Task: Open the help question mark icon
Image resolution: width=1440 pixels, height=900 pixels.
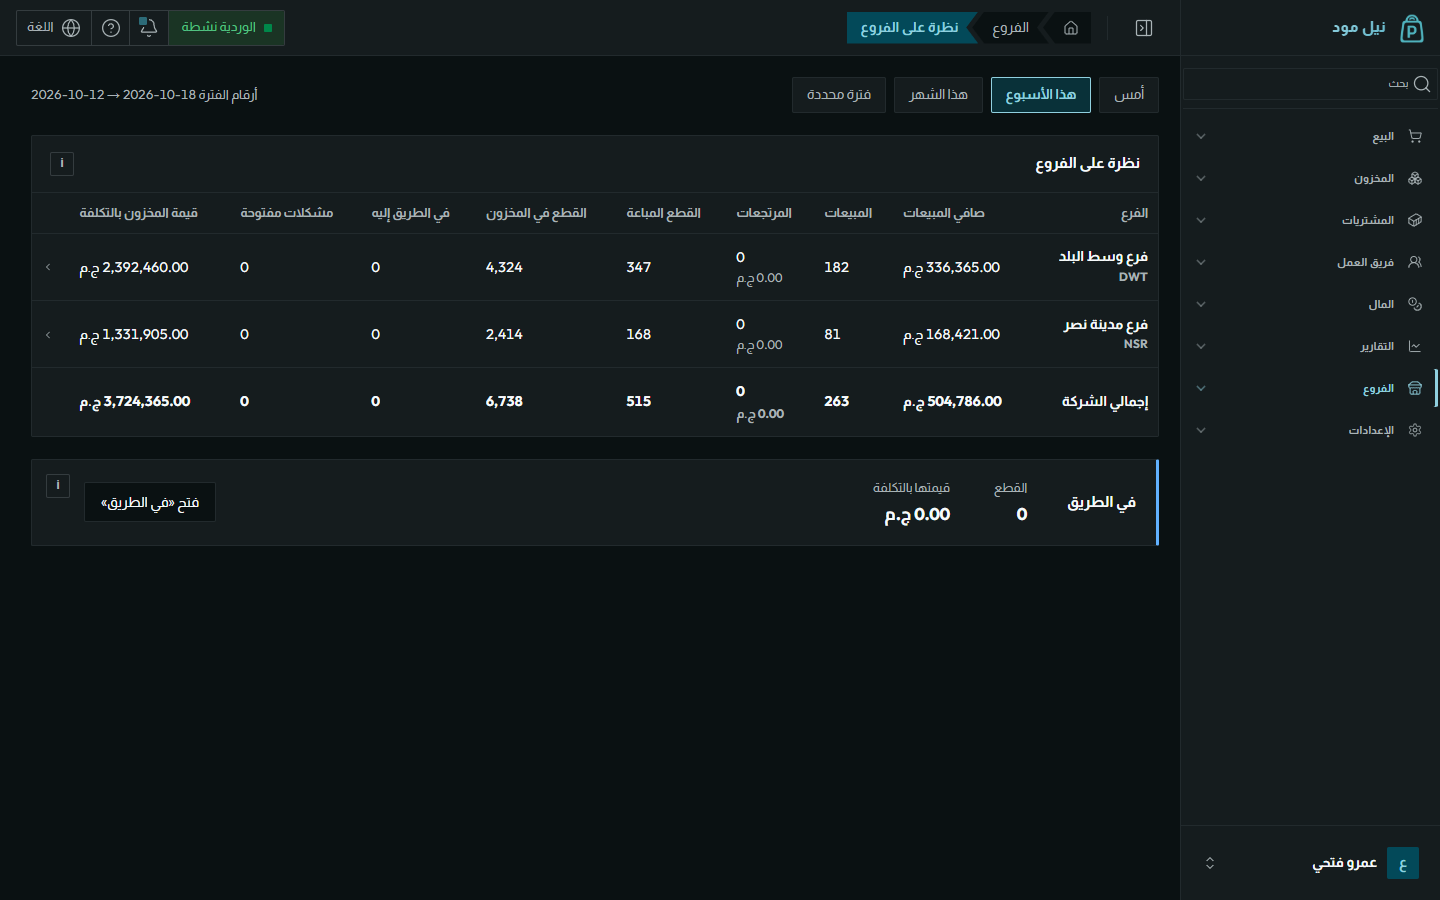Action: (111, 28)
